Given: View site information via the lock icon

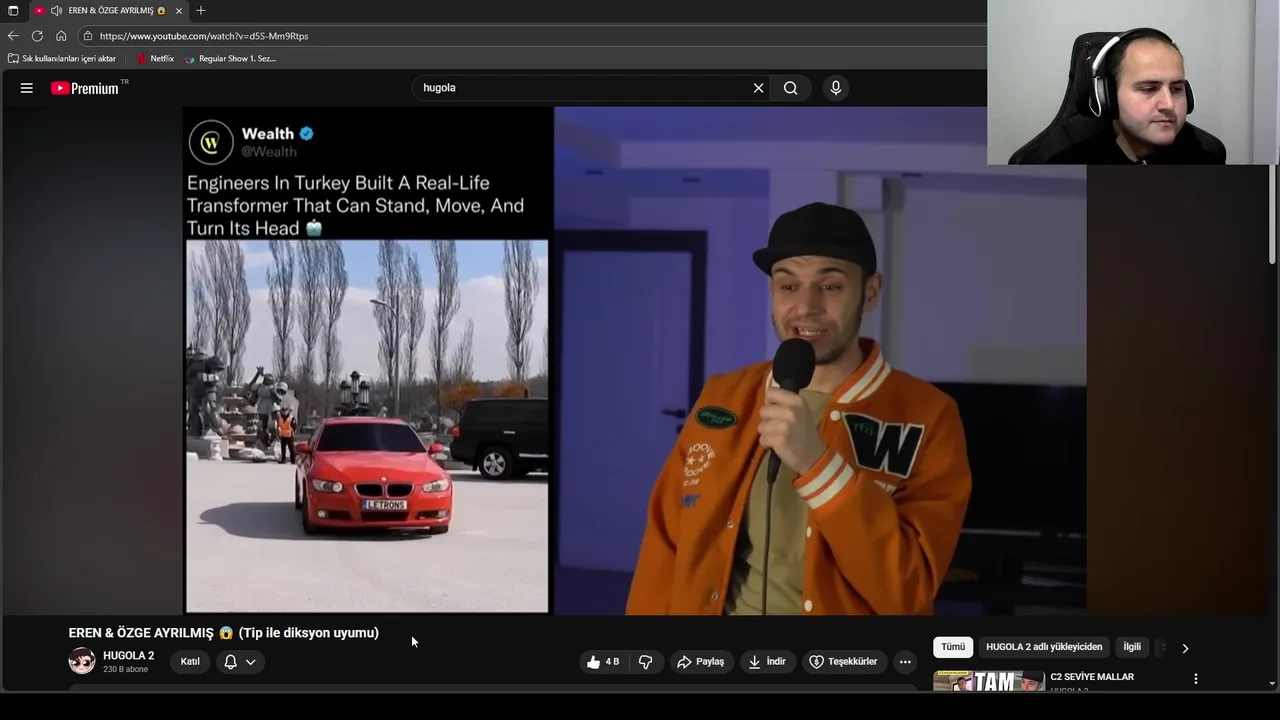Looking at the screenshot, I should pyautogui.click(x=88, y=36).
